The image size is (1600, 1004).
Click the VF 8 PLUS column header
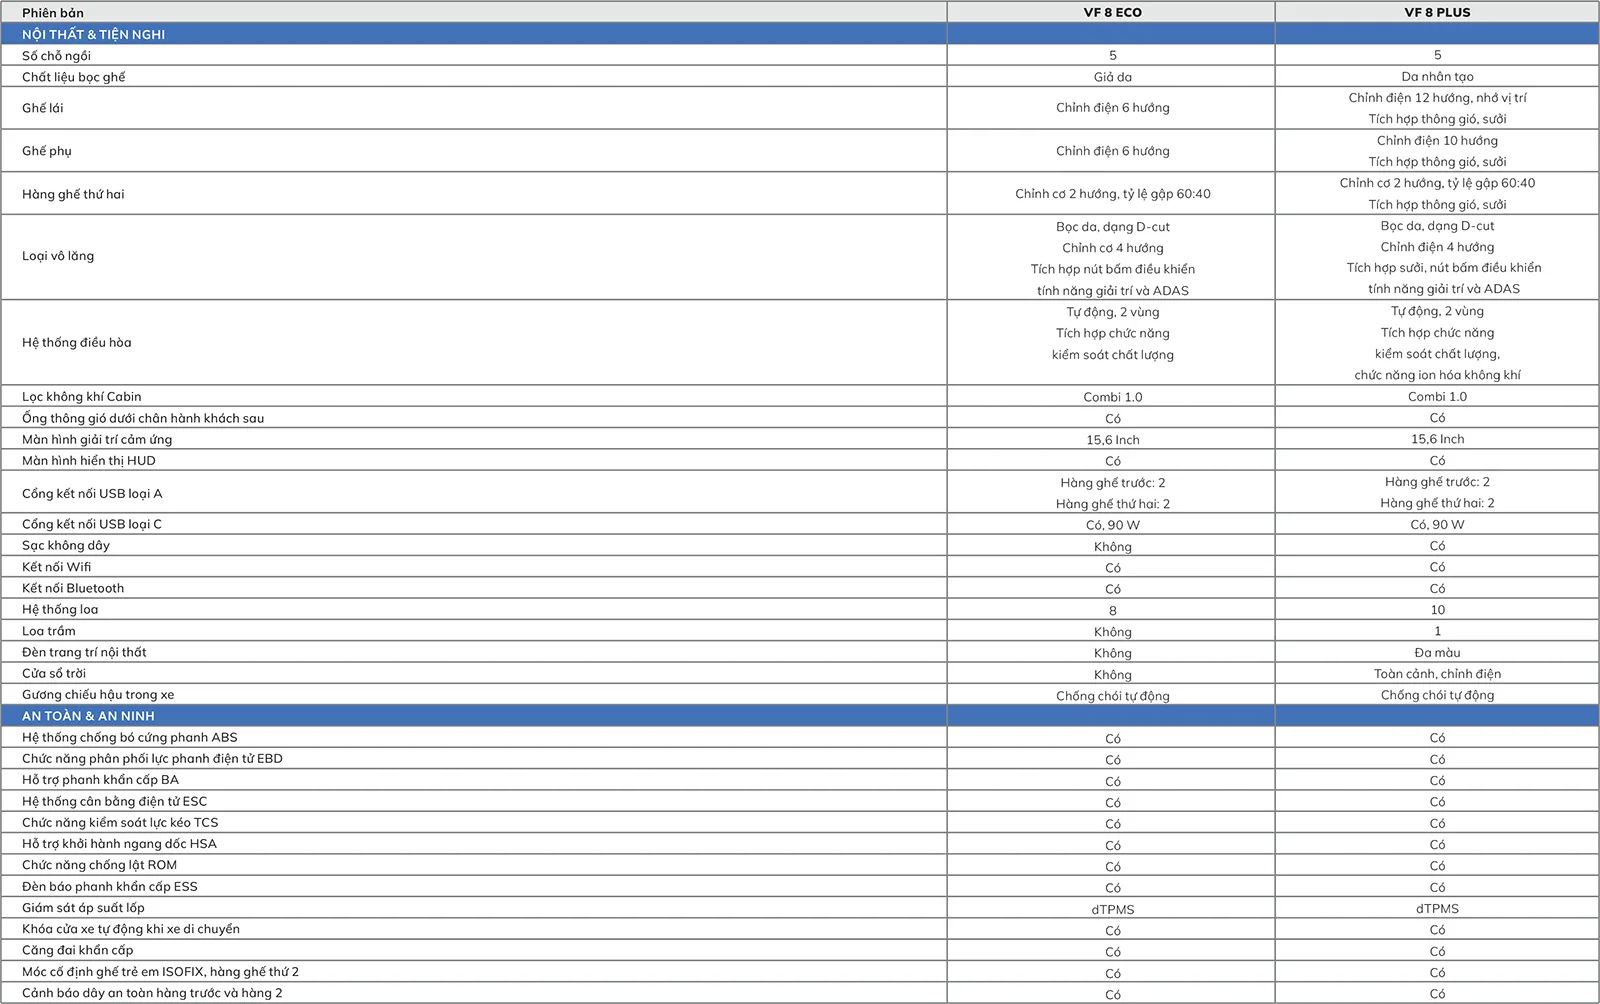pyautogui.click(x=1437, y=12)
